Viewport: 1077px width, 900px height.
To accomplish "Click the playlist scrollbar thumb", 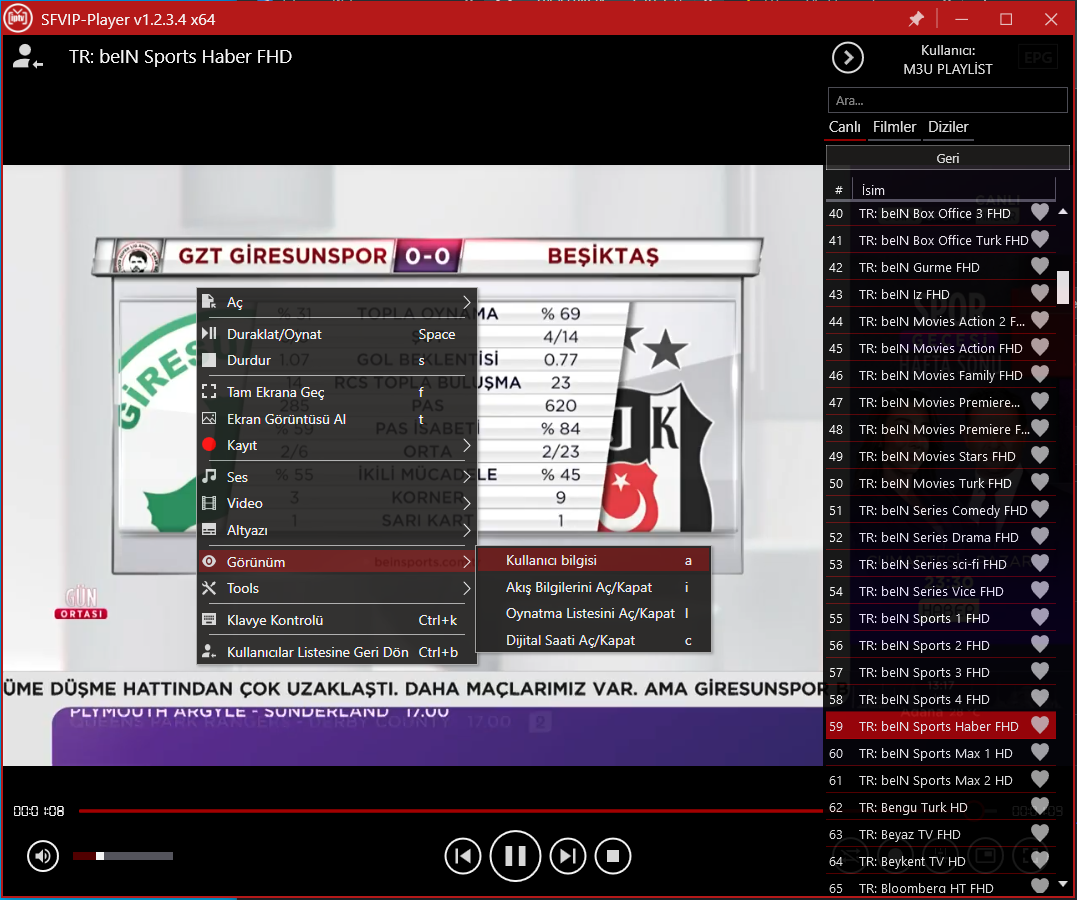I will (x=1063, y=287).
